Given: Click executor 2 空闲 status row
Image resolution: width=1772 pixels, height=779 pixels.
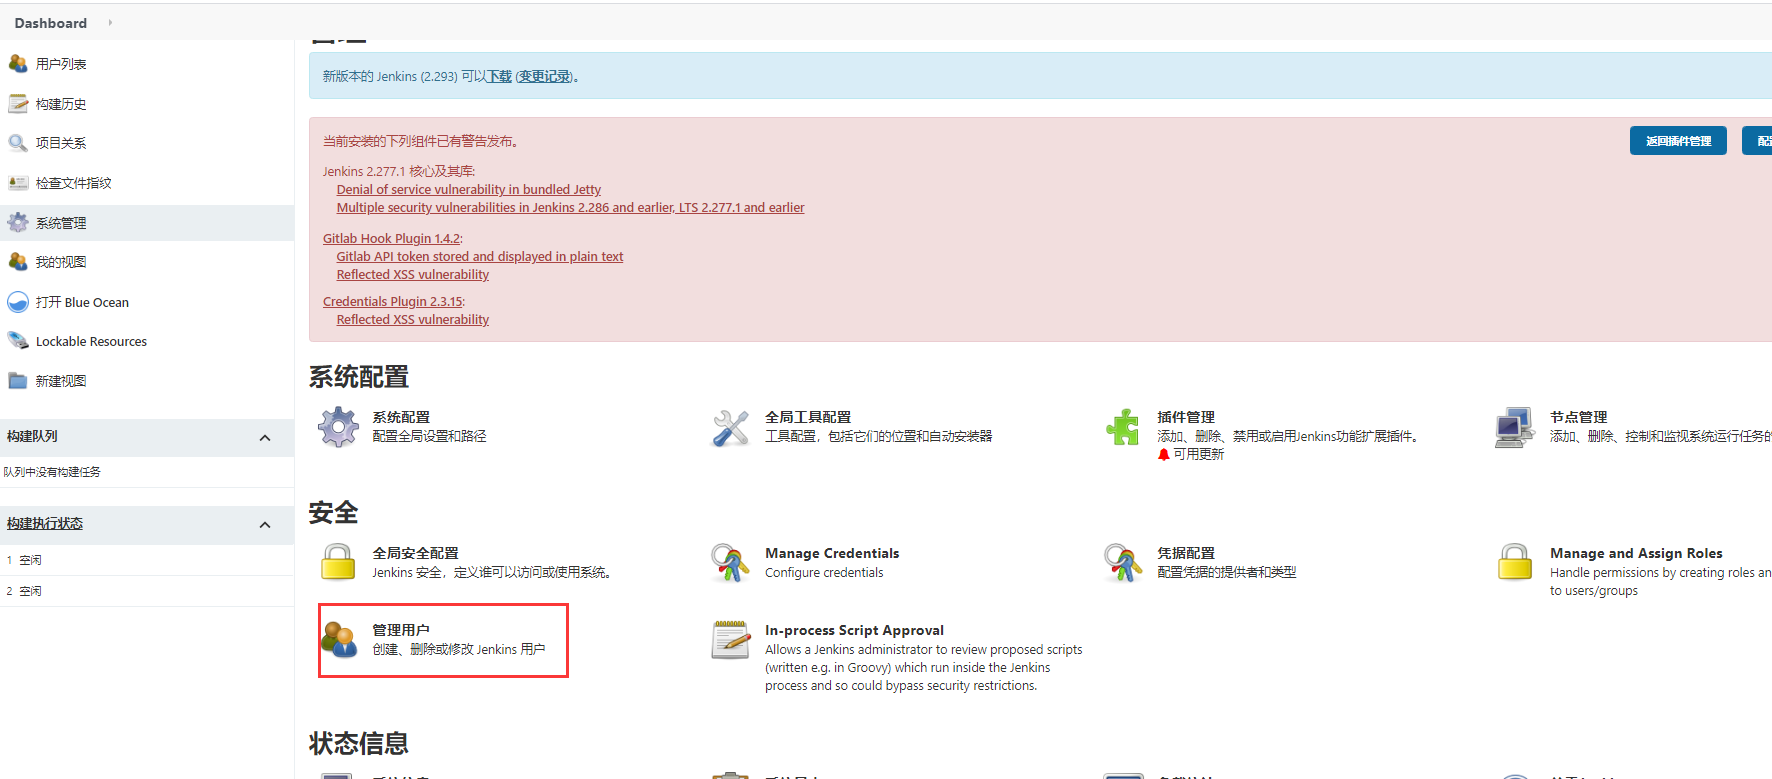Looking at the screenshot, I should point(147,591).
